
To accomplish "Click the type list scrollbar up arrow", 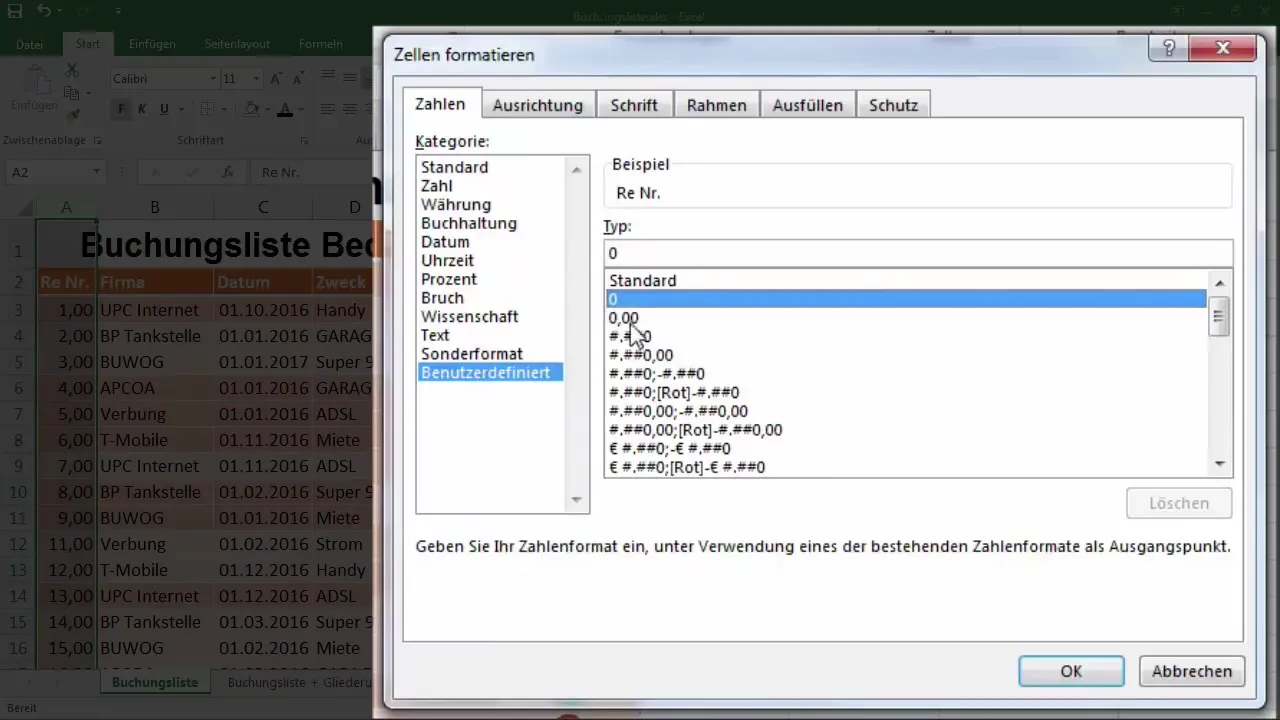I will (x=1219, y=283).
